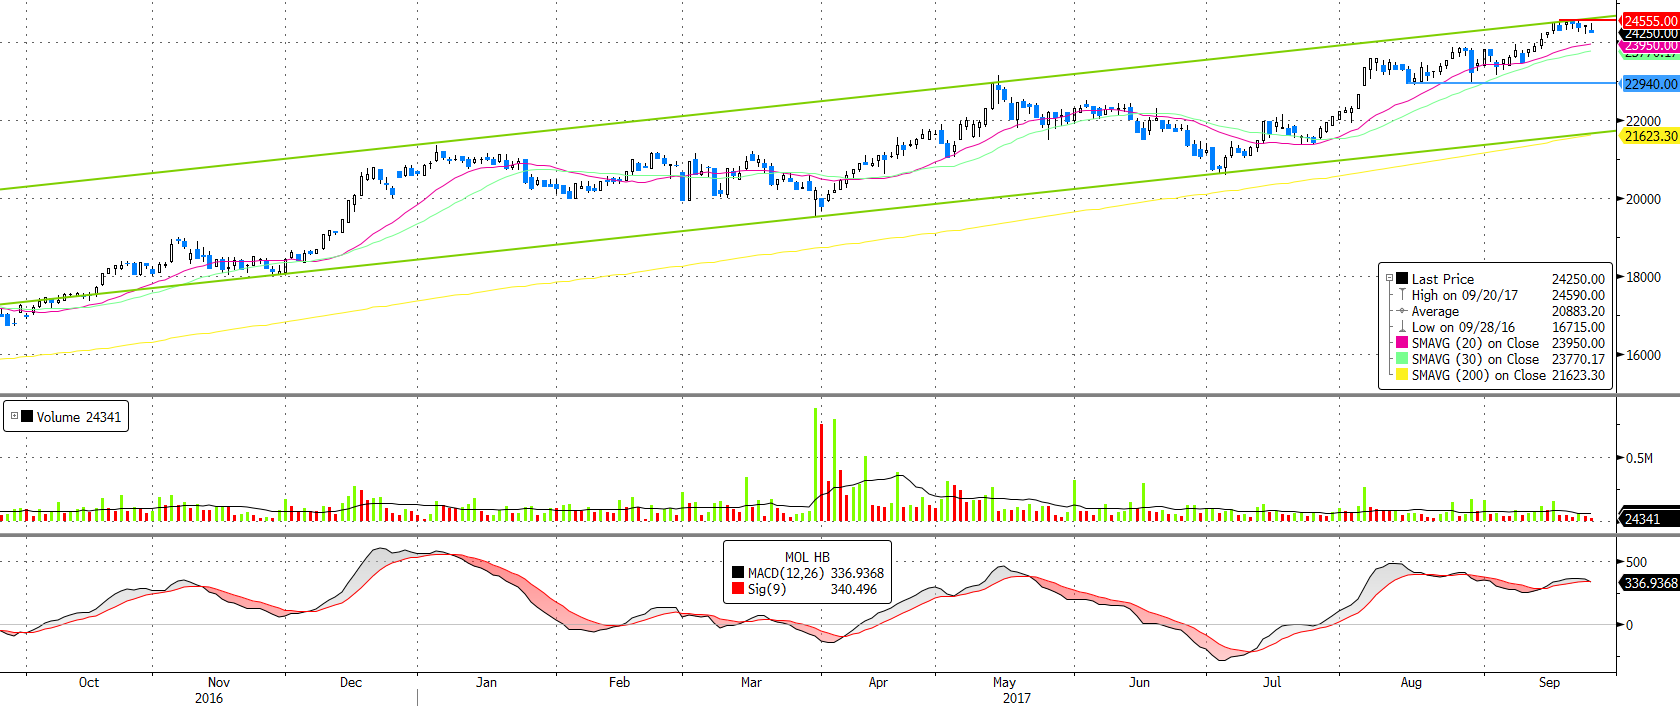Image resolution: width=1680 pixels, height=707 pixels.
Task: Expand the Volume legend box
Action: click(14, 416)
